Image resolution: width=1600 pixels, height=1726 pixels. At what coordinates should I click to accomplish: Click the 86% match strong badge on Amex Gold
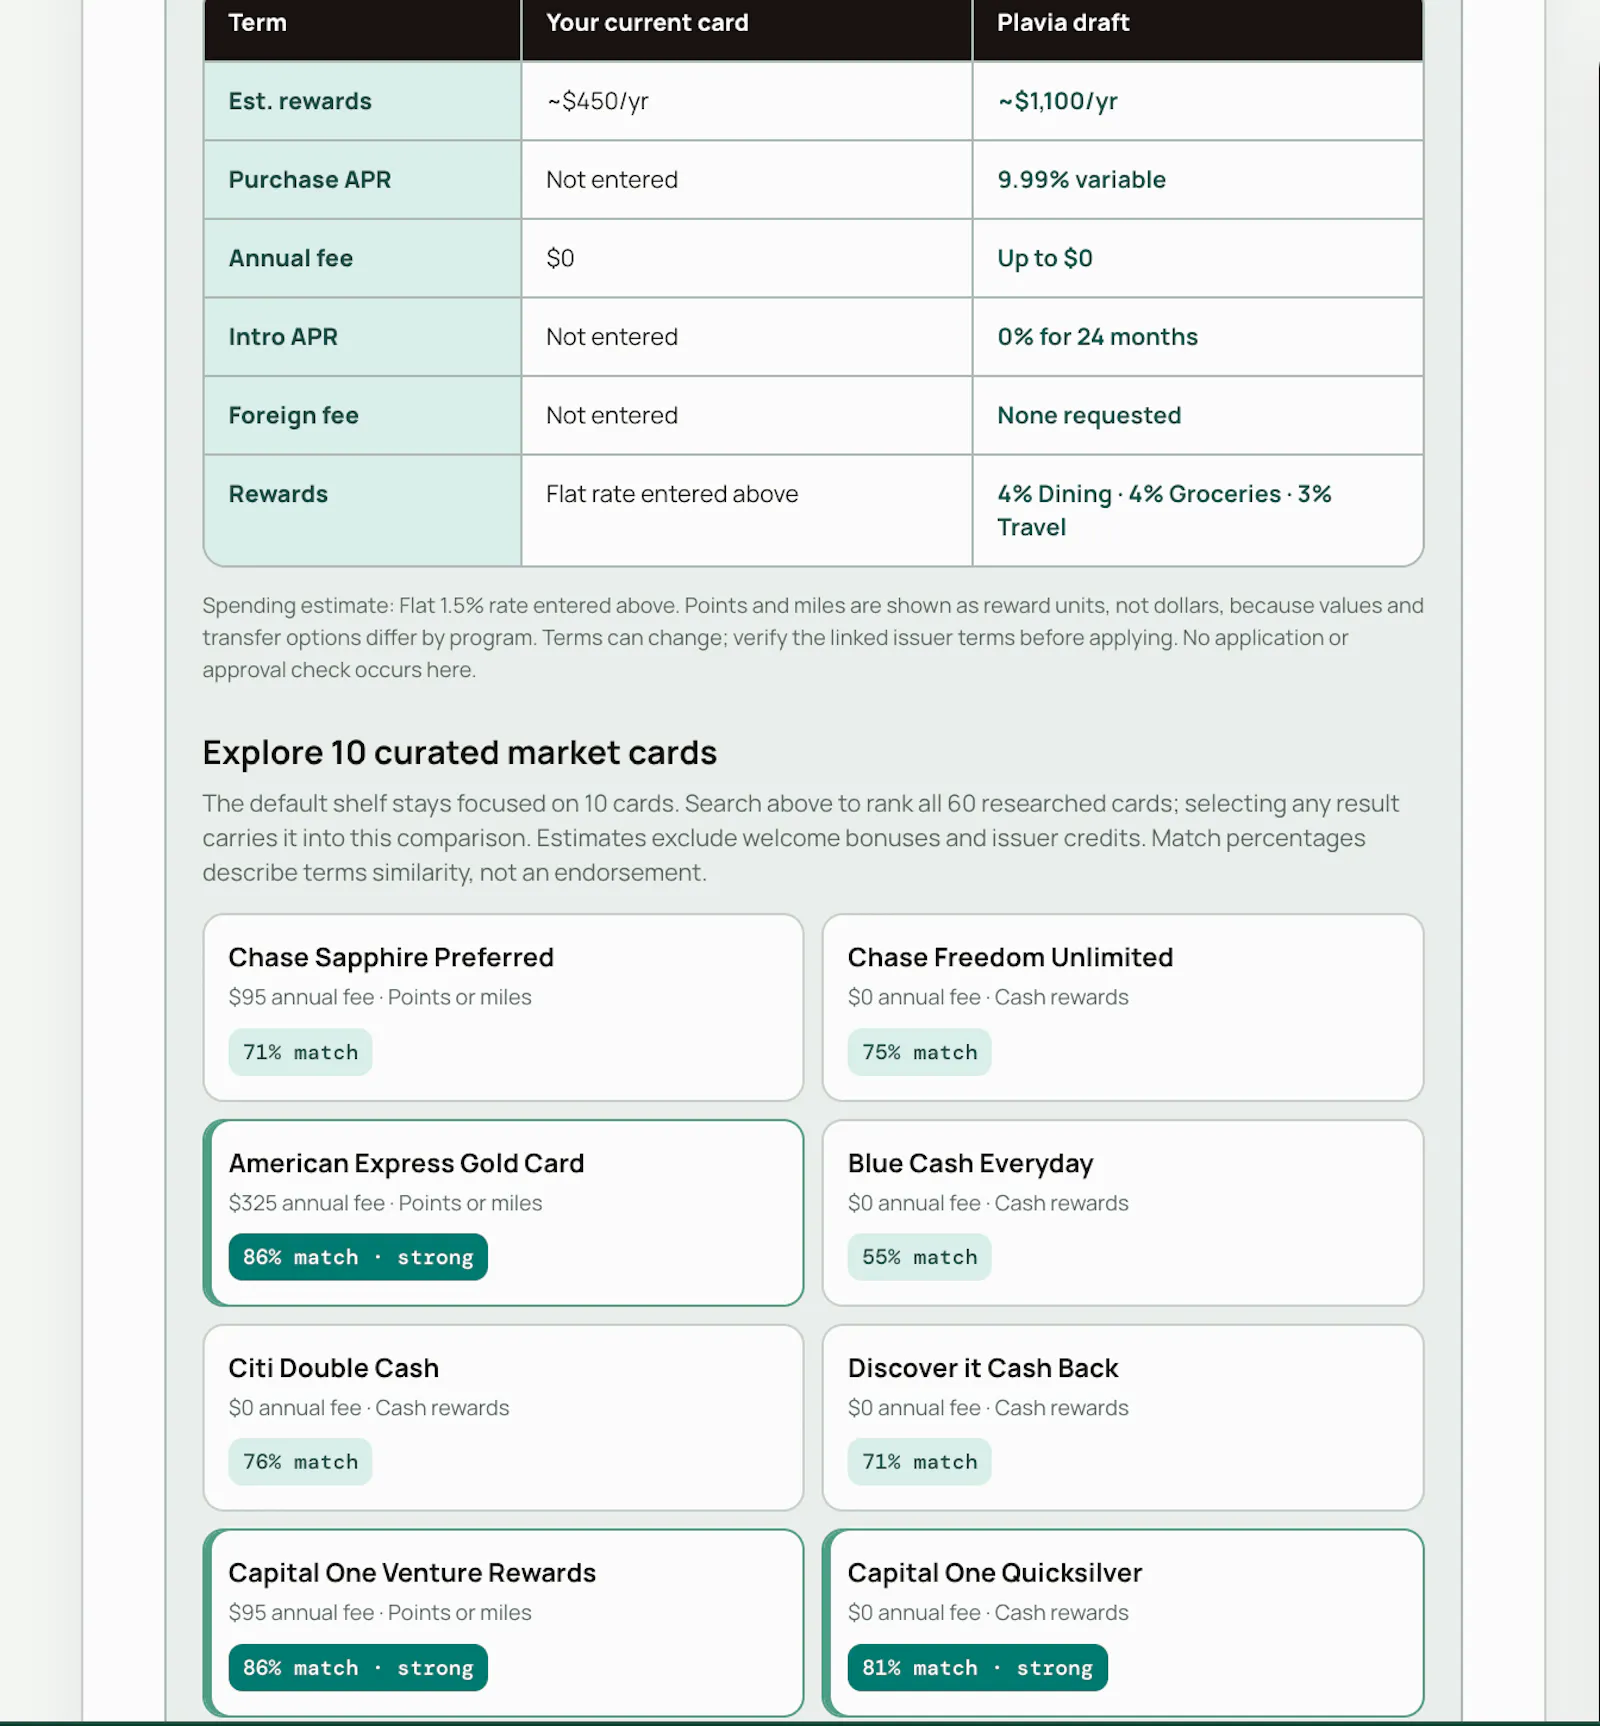tap(358, 1257)
